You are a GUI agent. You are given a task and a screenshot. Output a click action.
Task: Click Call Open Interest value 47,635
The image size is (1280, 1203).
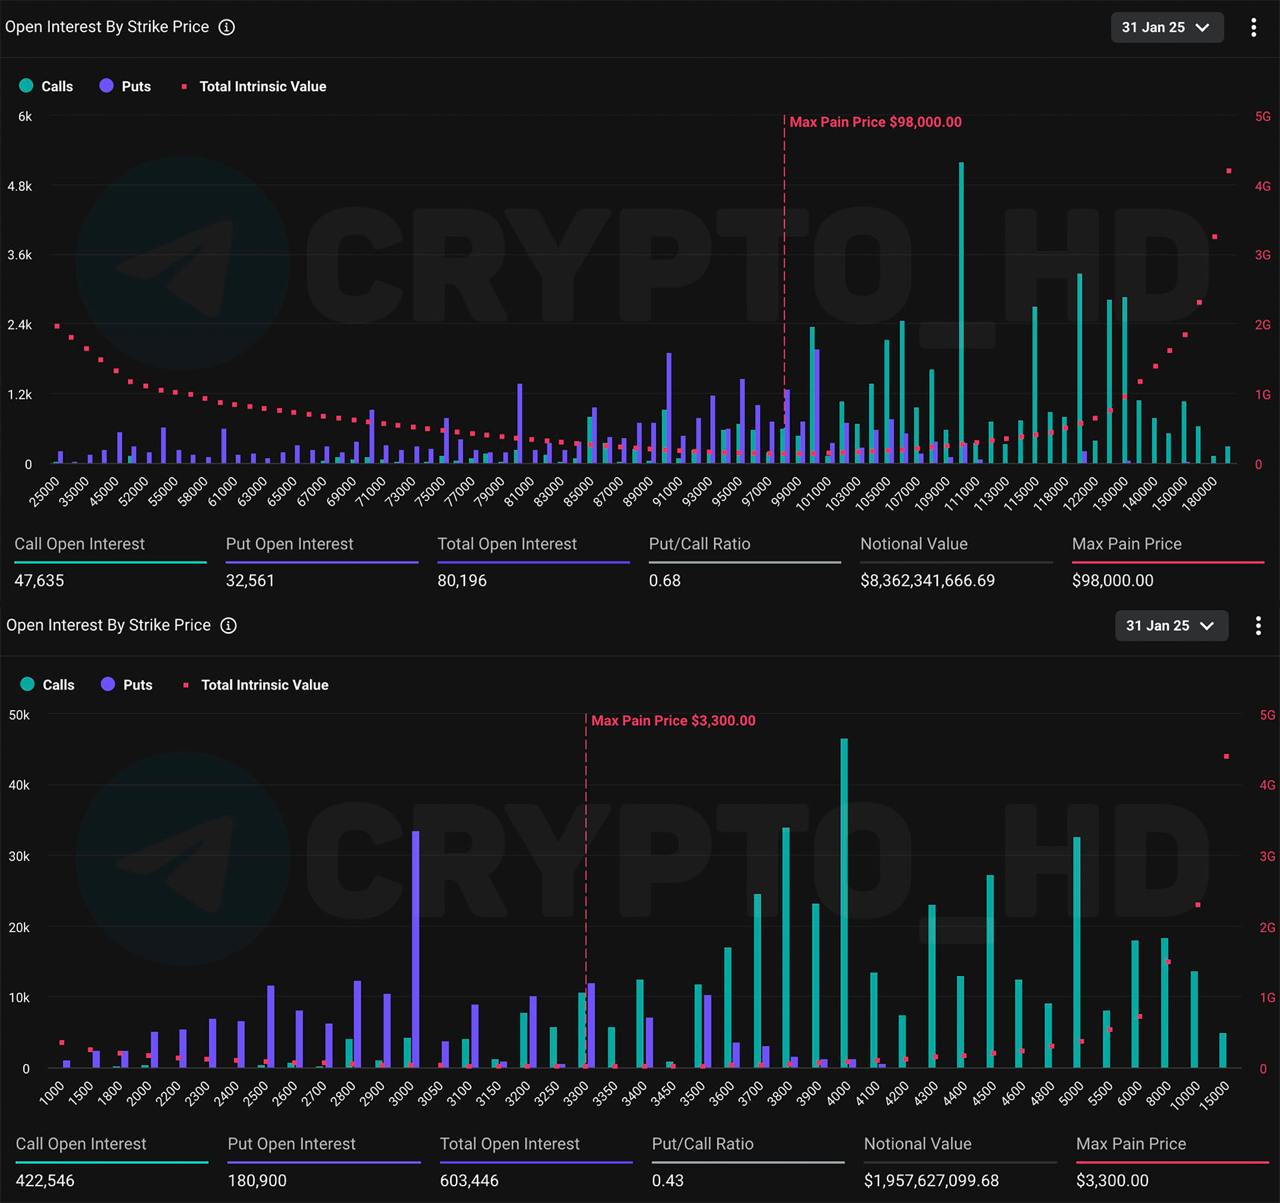point(39,580)
